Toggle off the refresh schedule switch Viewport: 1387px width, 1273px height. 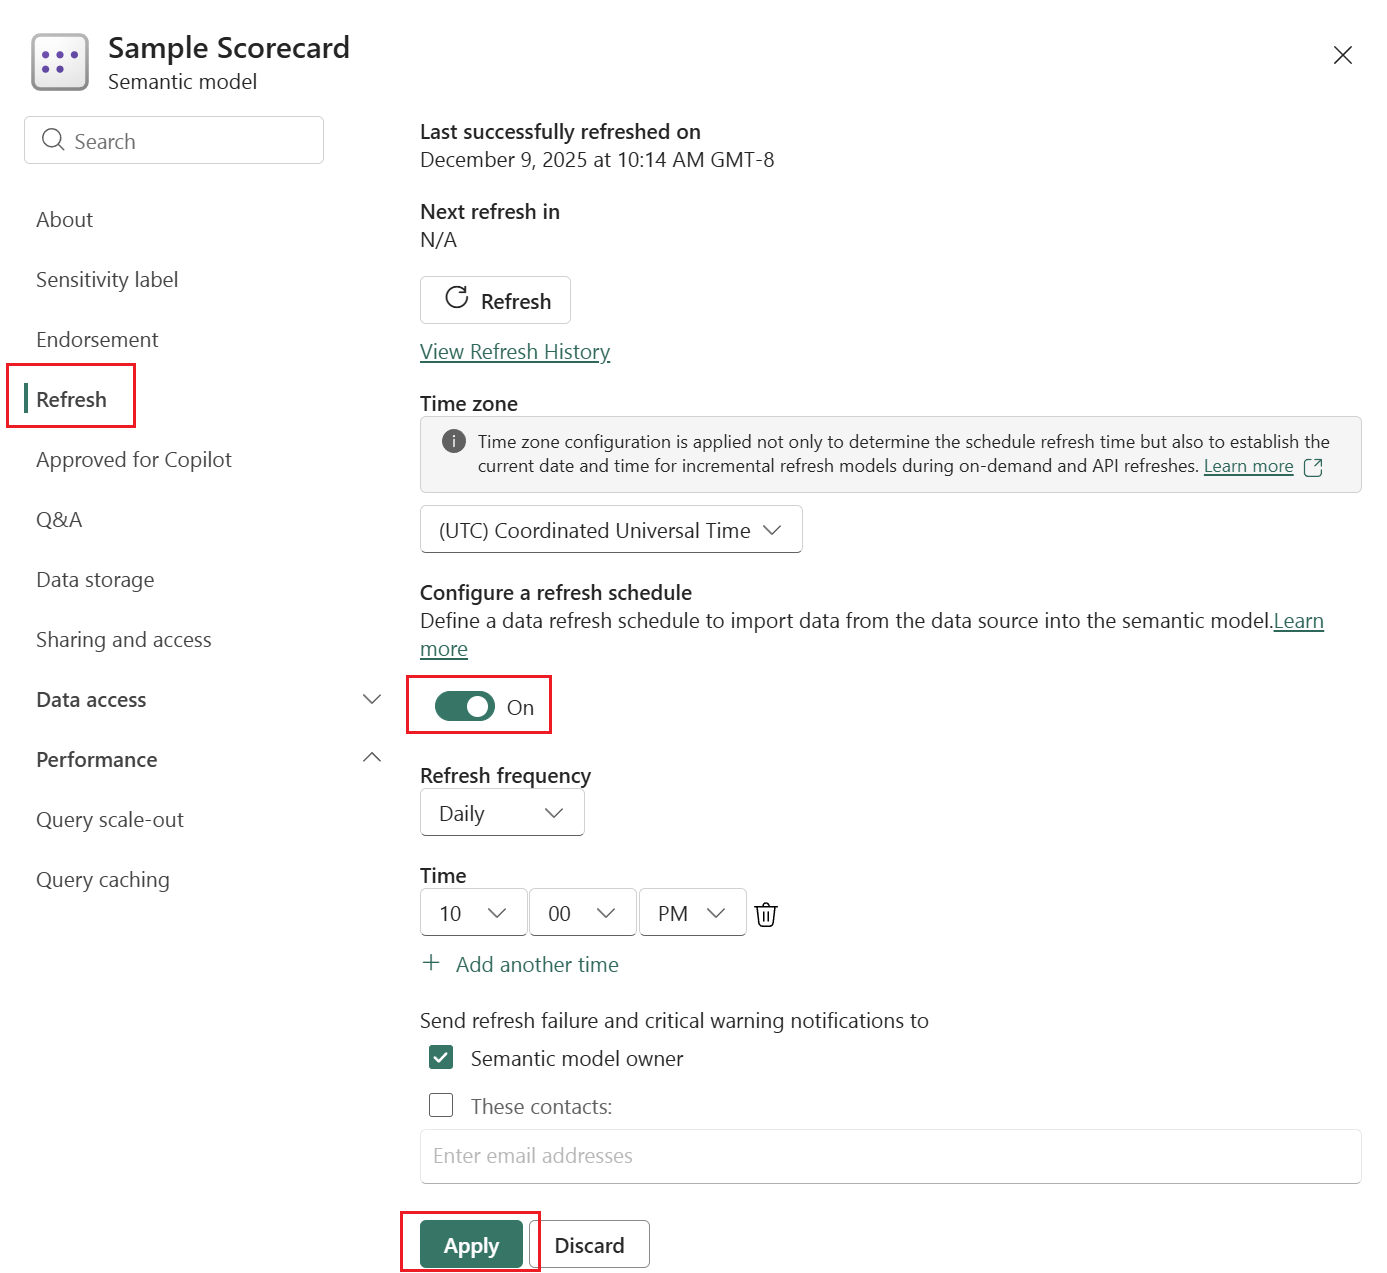[x=465, y=705]
